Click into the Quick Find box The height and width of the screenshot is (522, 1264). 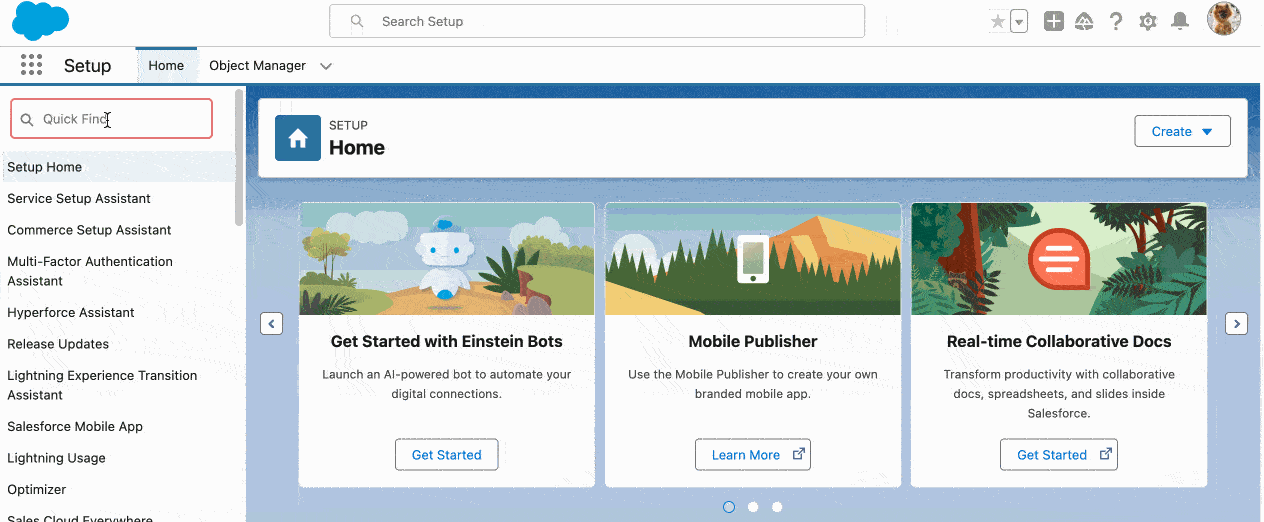112,119
